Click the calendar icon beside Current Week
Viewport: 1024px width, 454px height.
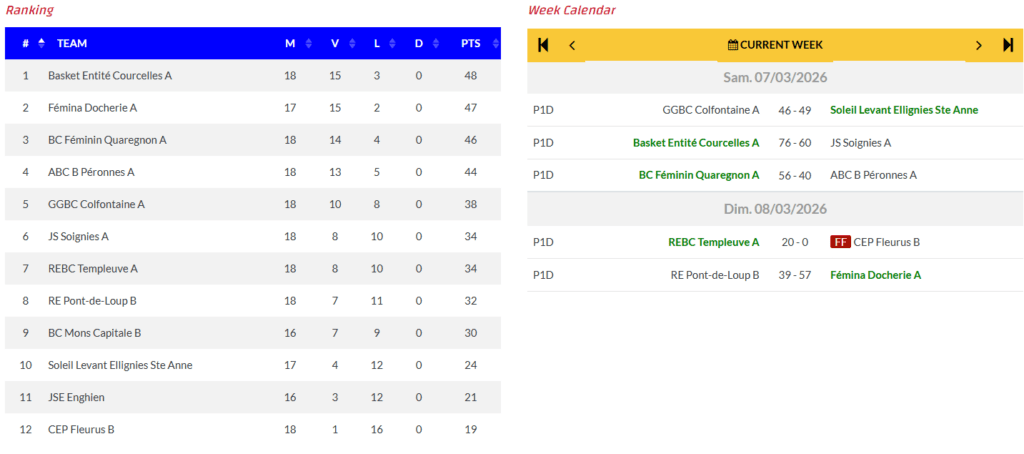pyautogui.click(x=733, y=45)
